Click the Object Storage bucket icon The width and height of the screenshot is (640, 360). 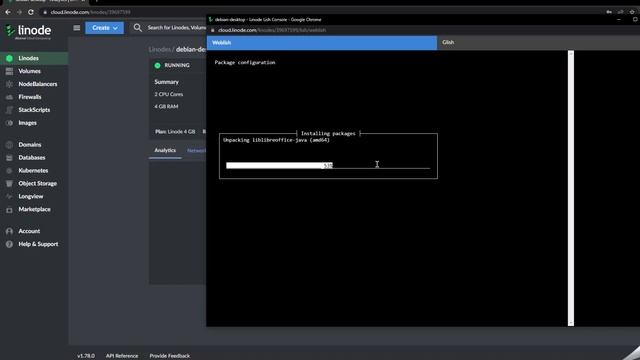tap(9, 184)
